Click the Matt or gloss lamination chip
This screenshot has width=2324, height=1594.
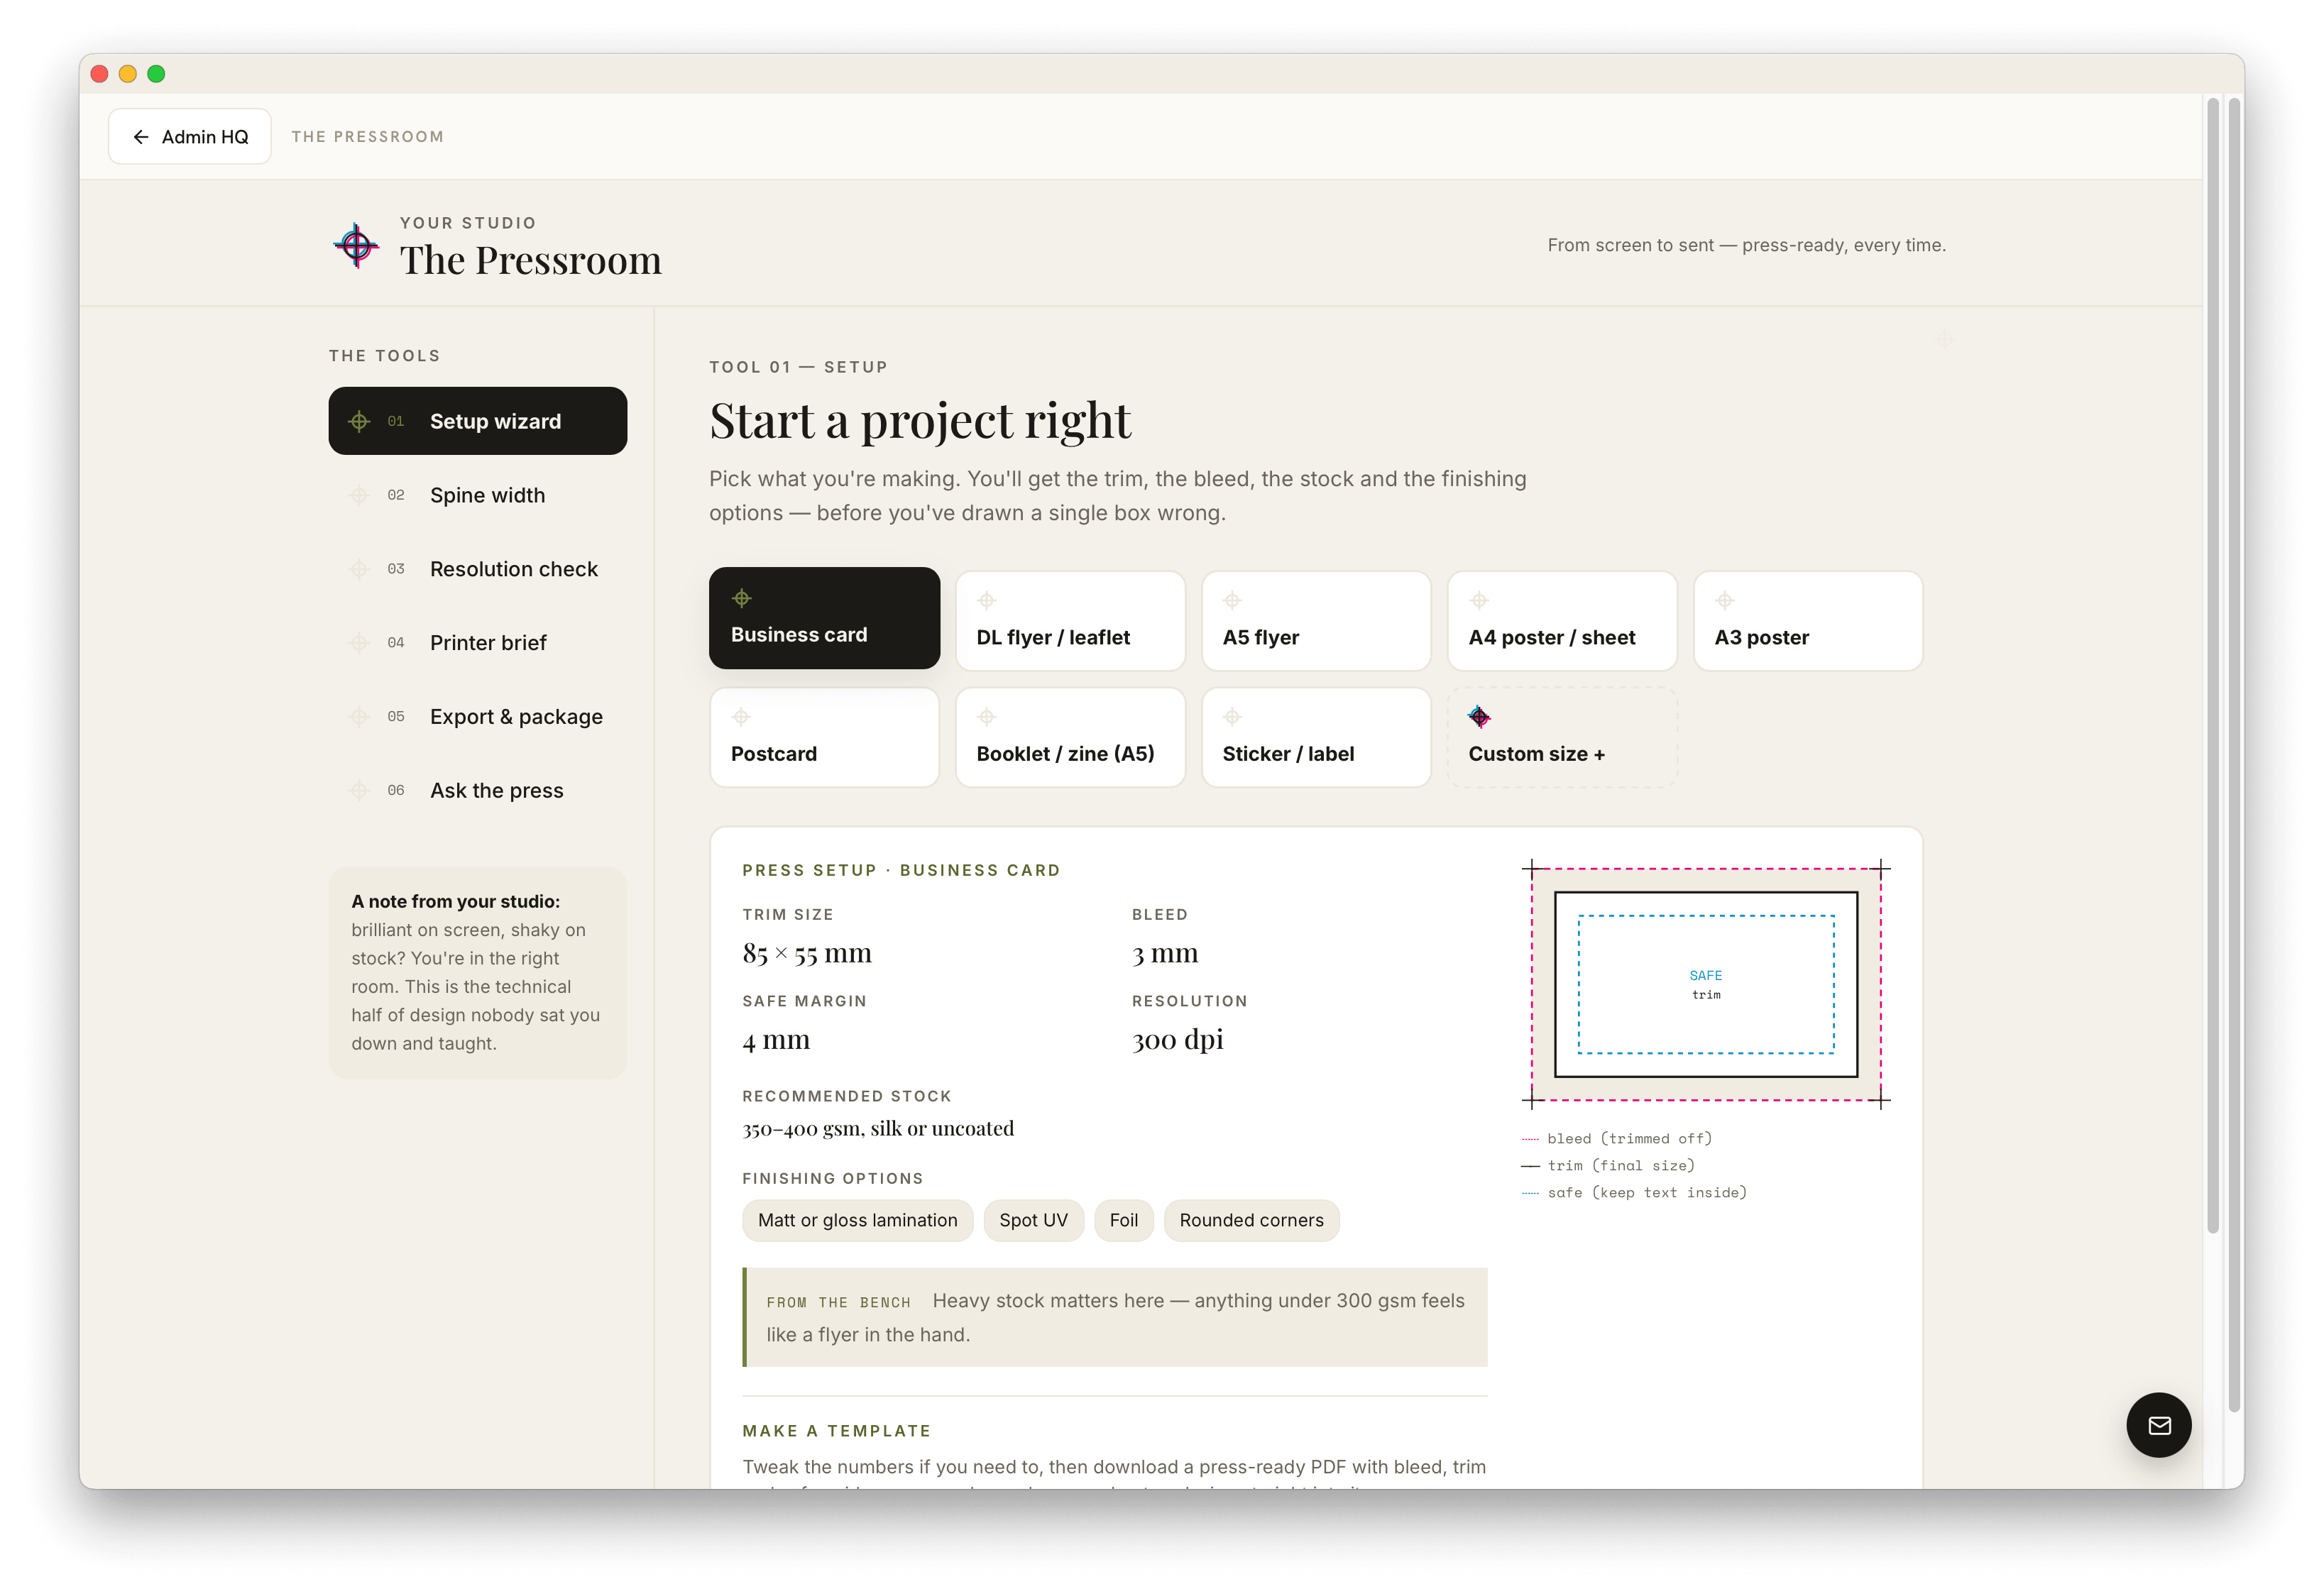click(857, 1221)
